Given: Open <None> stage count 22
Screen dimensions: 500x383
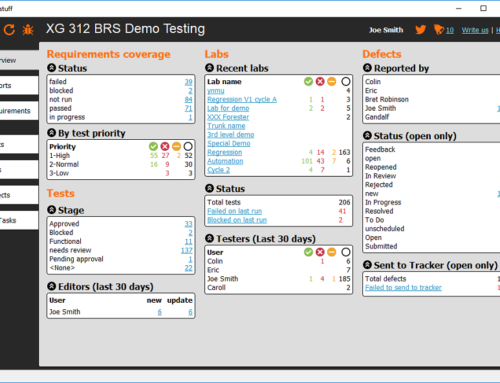Looking at the screenshot, I should [x=189, y=268].
